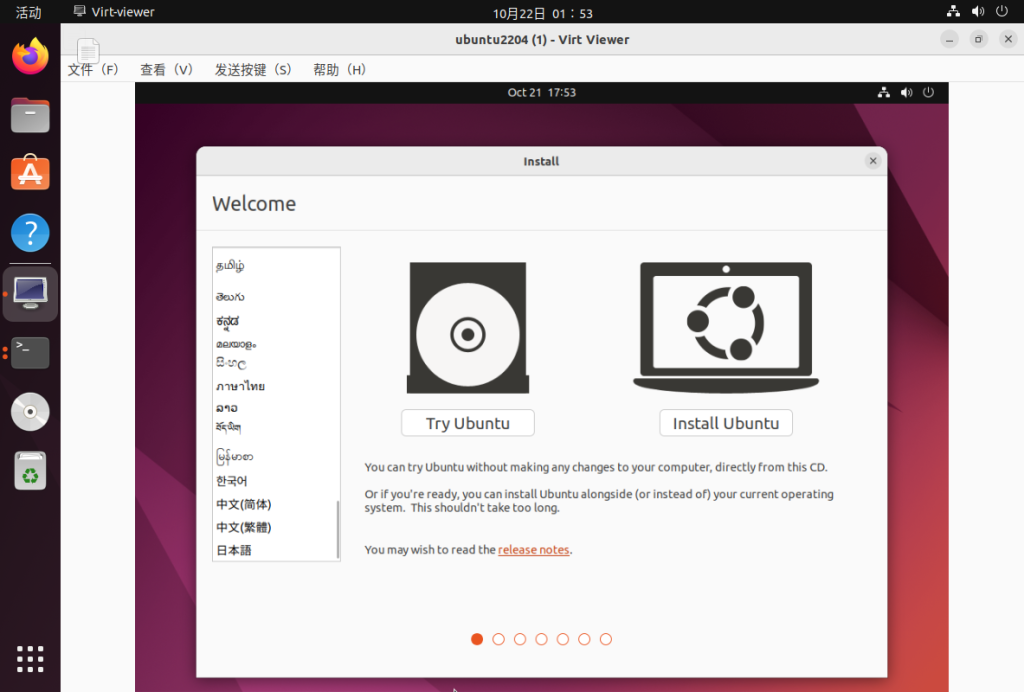Click the disc media icon in dock
Screen dimensions: 1024x692
click(x=30, y=411)
